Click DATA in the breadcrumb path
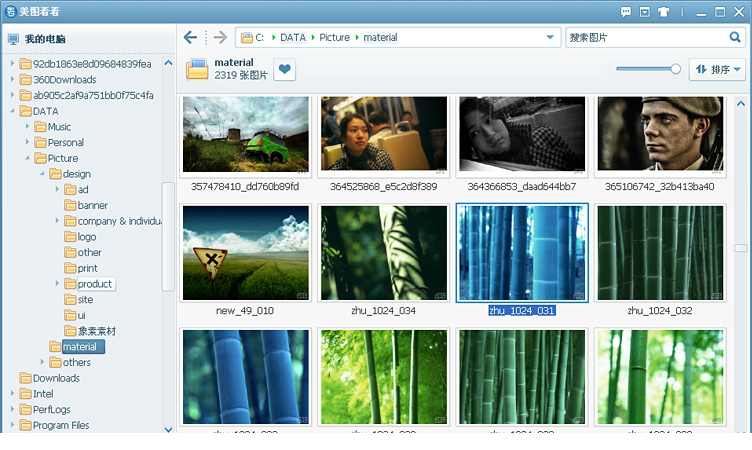The image size is (752, 450). [293, 37]
